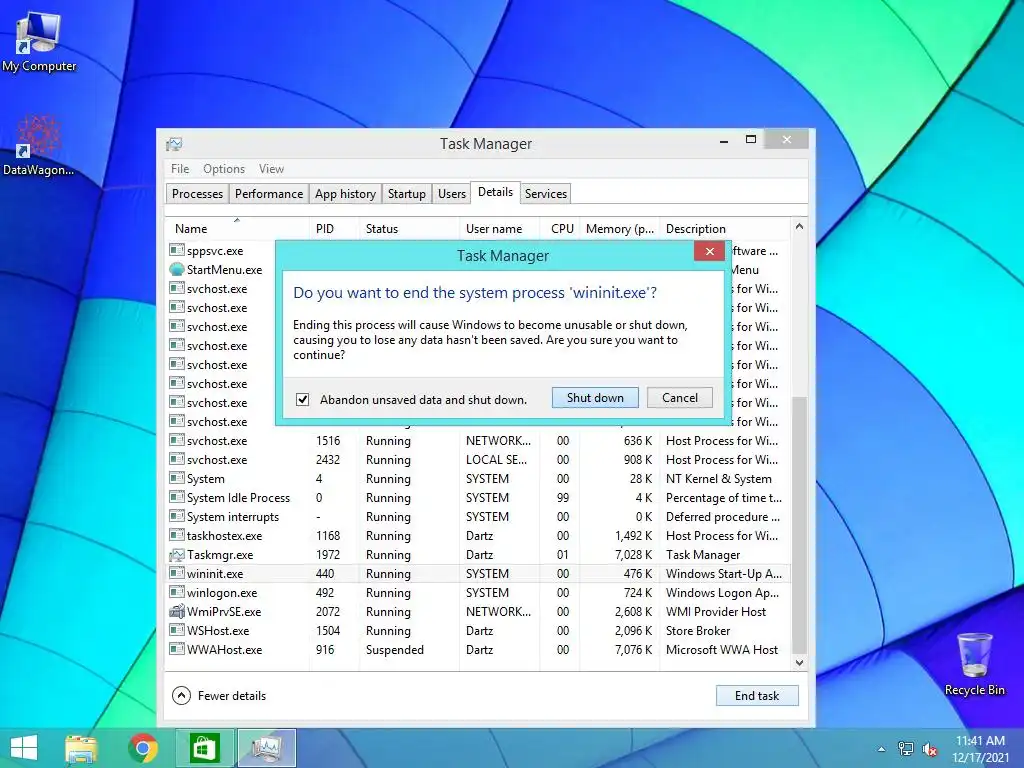Click the sppsvc.exe process icon
The width and height of the screenshot is (1024, 768).
click(x=176, y=250)
